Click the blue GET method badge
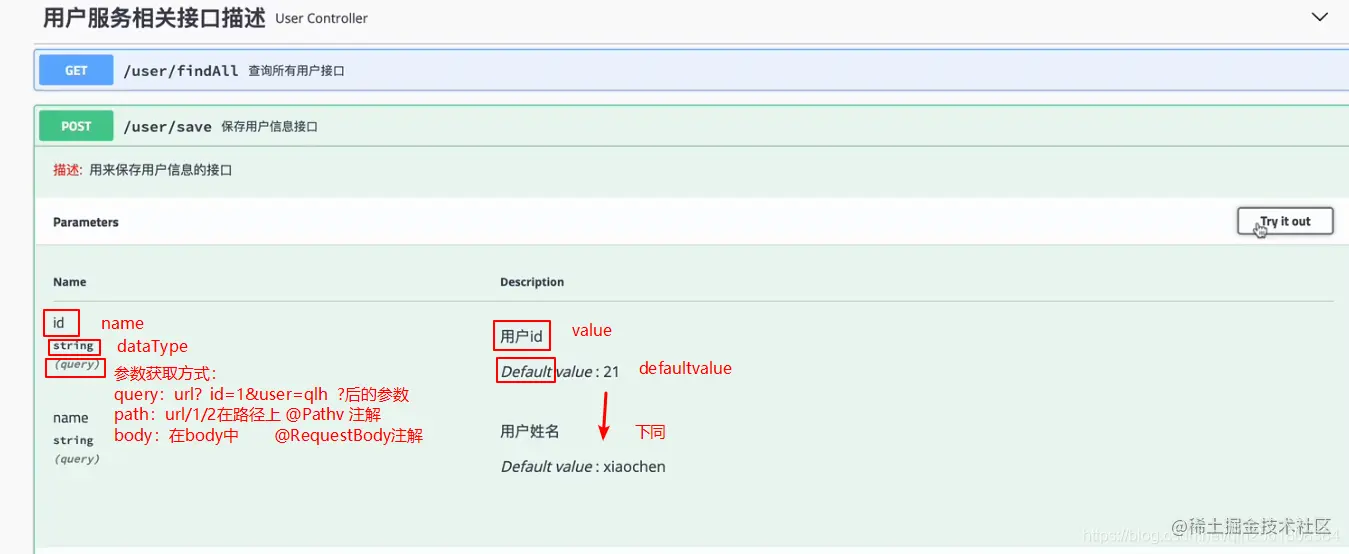Image resolution: width=1349 pixels, height=554 pixels. pyautogui.click(x=76, y=71)
